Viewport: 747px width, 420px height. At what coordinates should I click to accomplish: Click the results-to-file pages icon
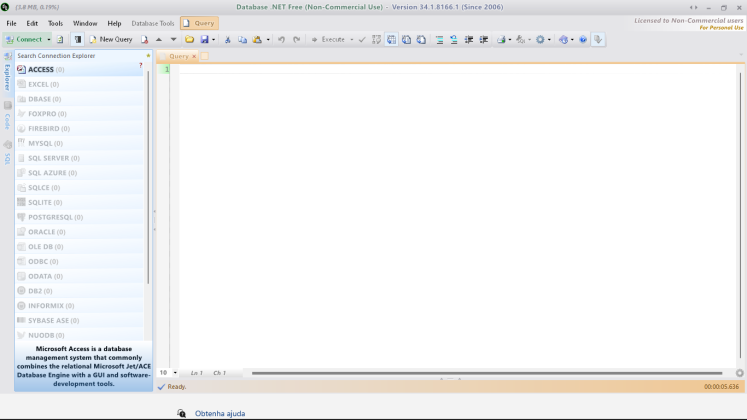pos(421,40)
